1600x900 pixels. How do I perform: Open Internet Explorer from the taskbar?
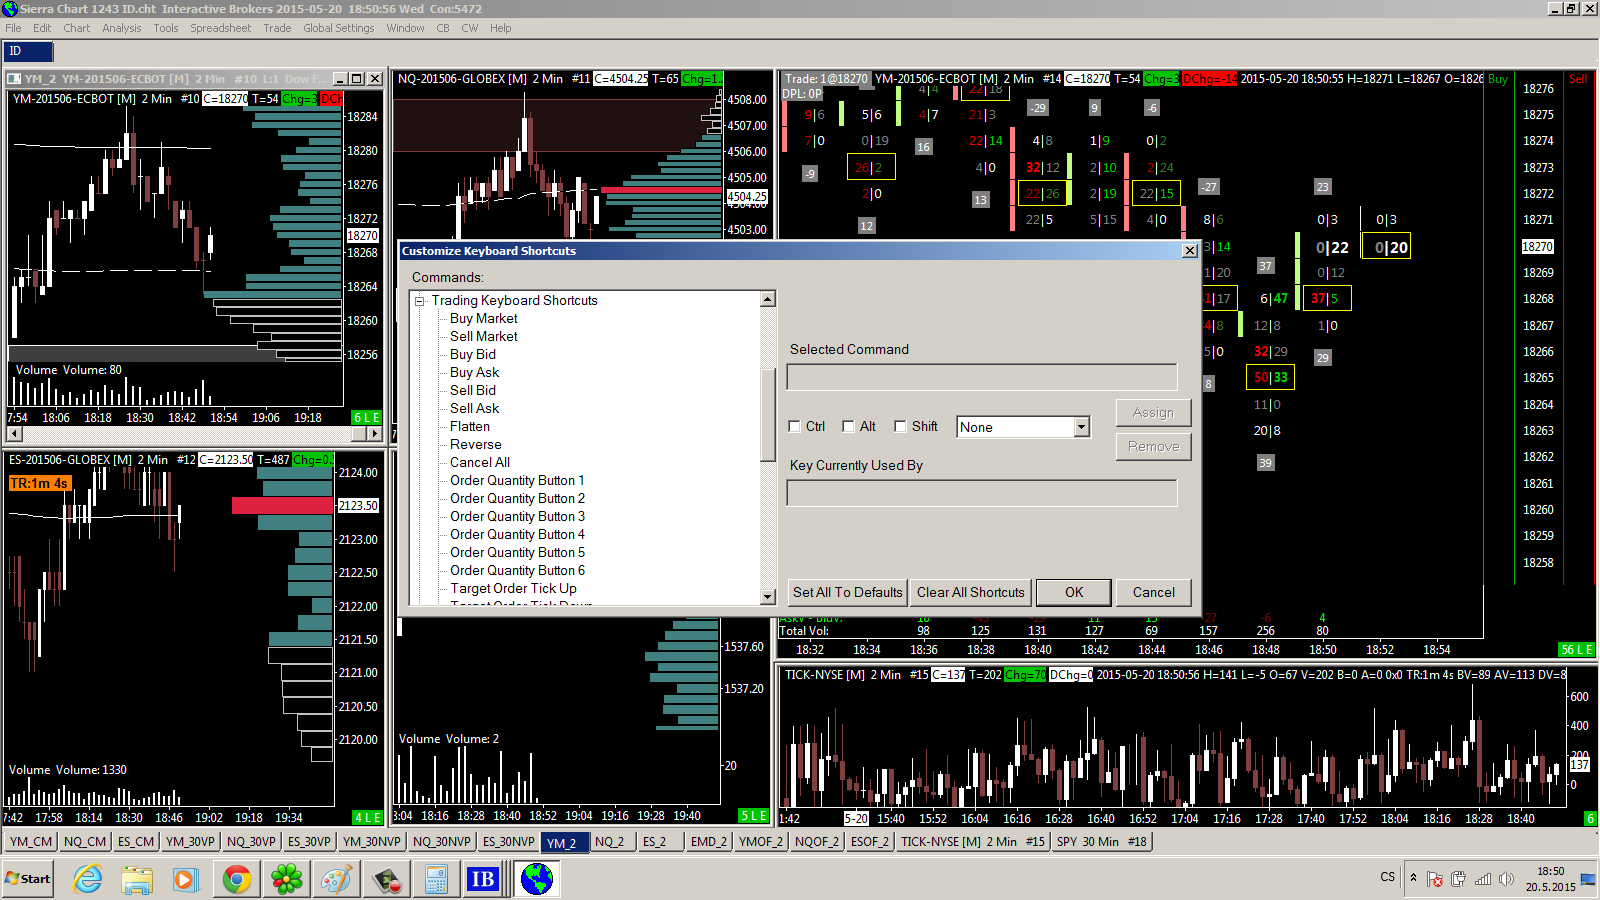click(88, 879)
